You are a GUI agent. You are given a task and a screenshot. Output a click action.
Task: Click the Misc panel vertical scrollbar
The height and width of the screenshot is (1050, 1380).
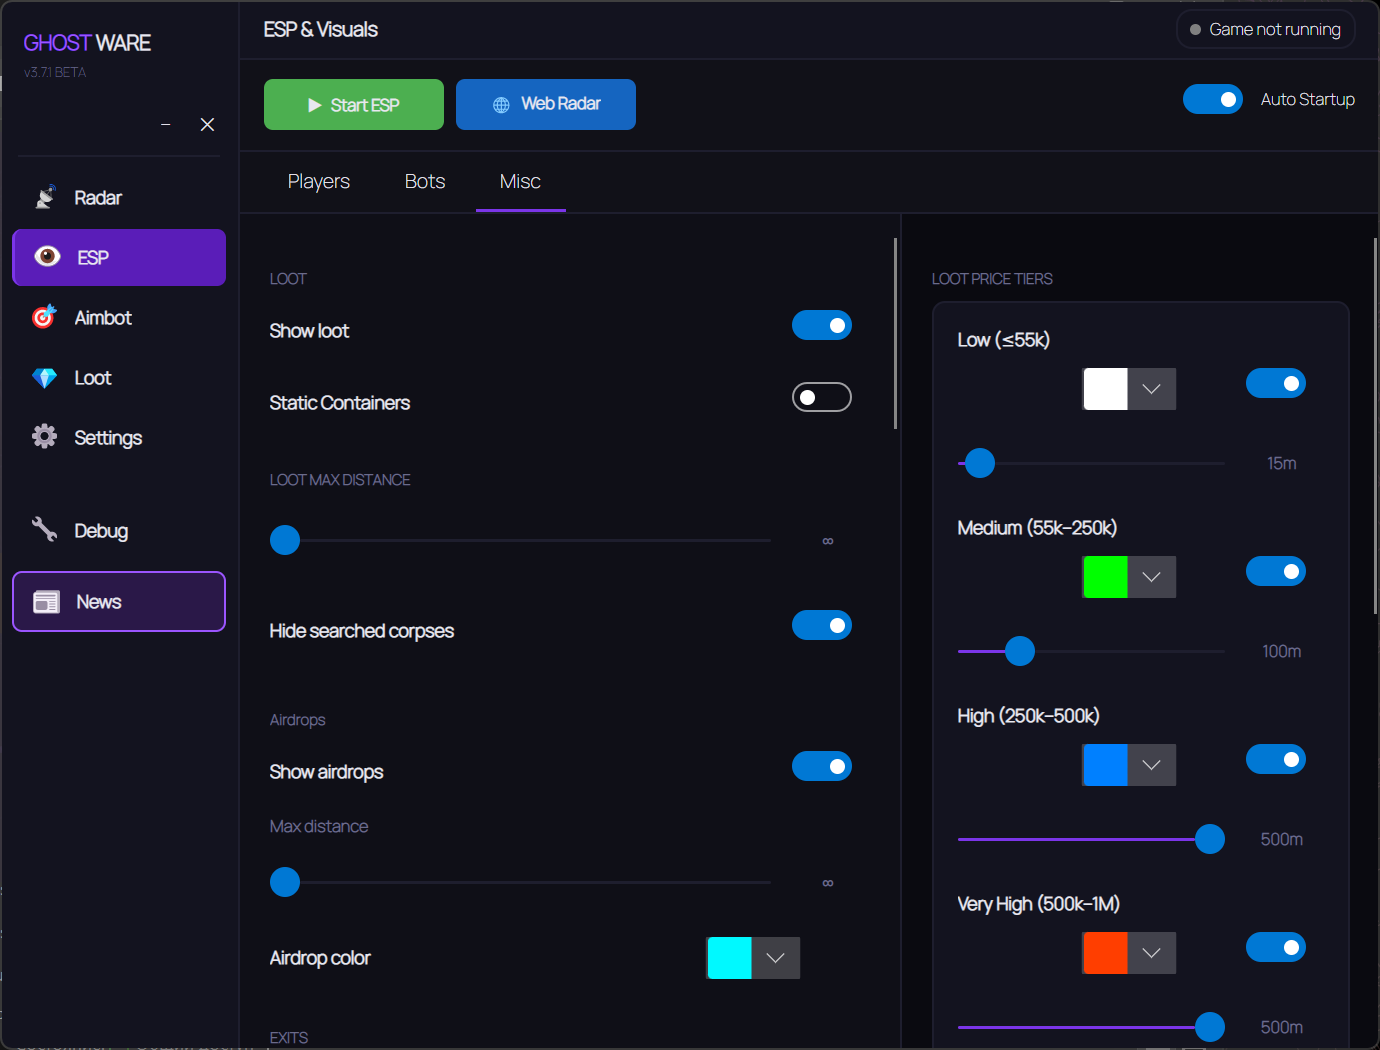click(x=895, y=333)
